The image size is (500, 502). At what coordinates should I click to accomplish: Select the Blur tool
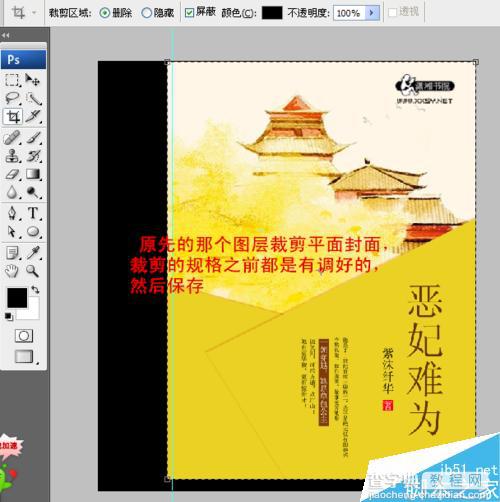(12, 192)
